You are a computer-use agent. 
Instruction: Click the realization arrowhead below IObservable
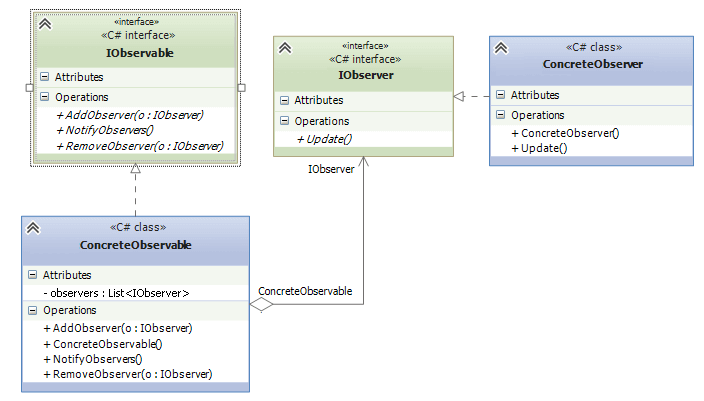pyautogui.click(x=135, y=170)
